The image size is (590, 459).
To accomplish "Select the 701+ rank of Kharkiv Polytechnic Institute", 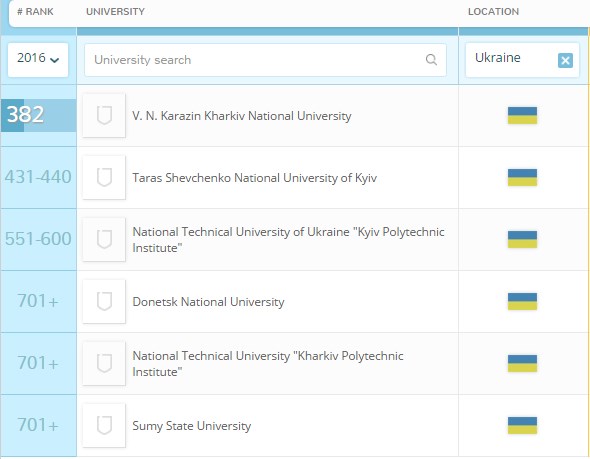I will pos(38,363).
